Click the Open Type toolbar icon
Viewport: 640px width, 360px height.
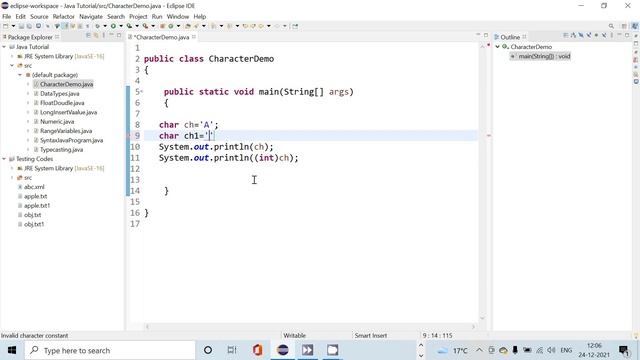coord(188,26)
